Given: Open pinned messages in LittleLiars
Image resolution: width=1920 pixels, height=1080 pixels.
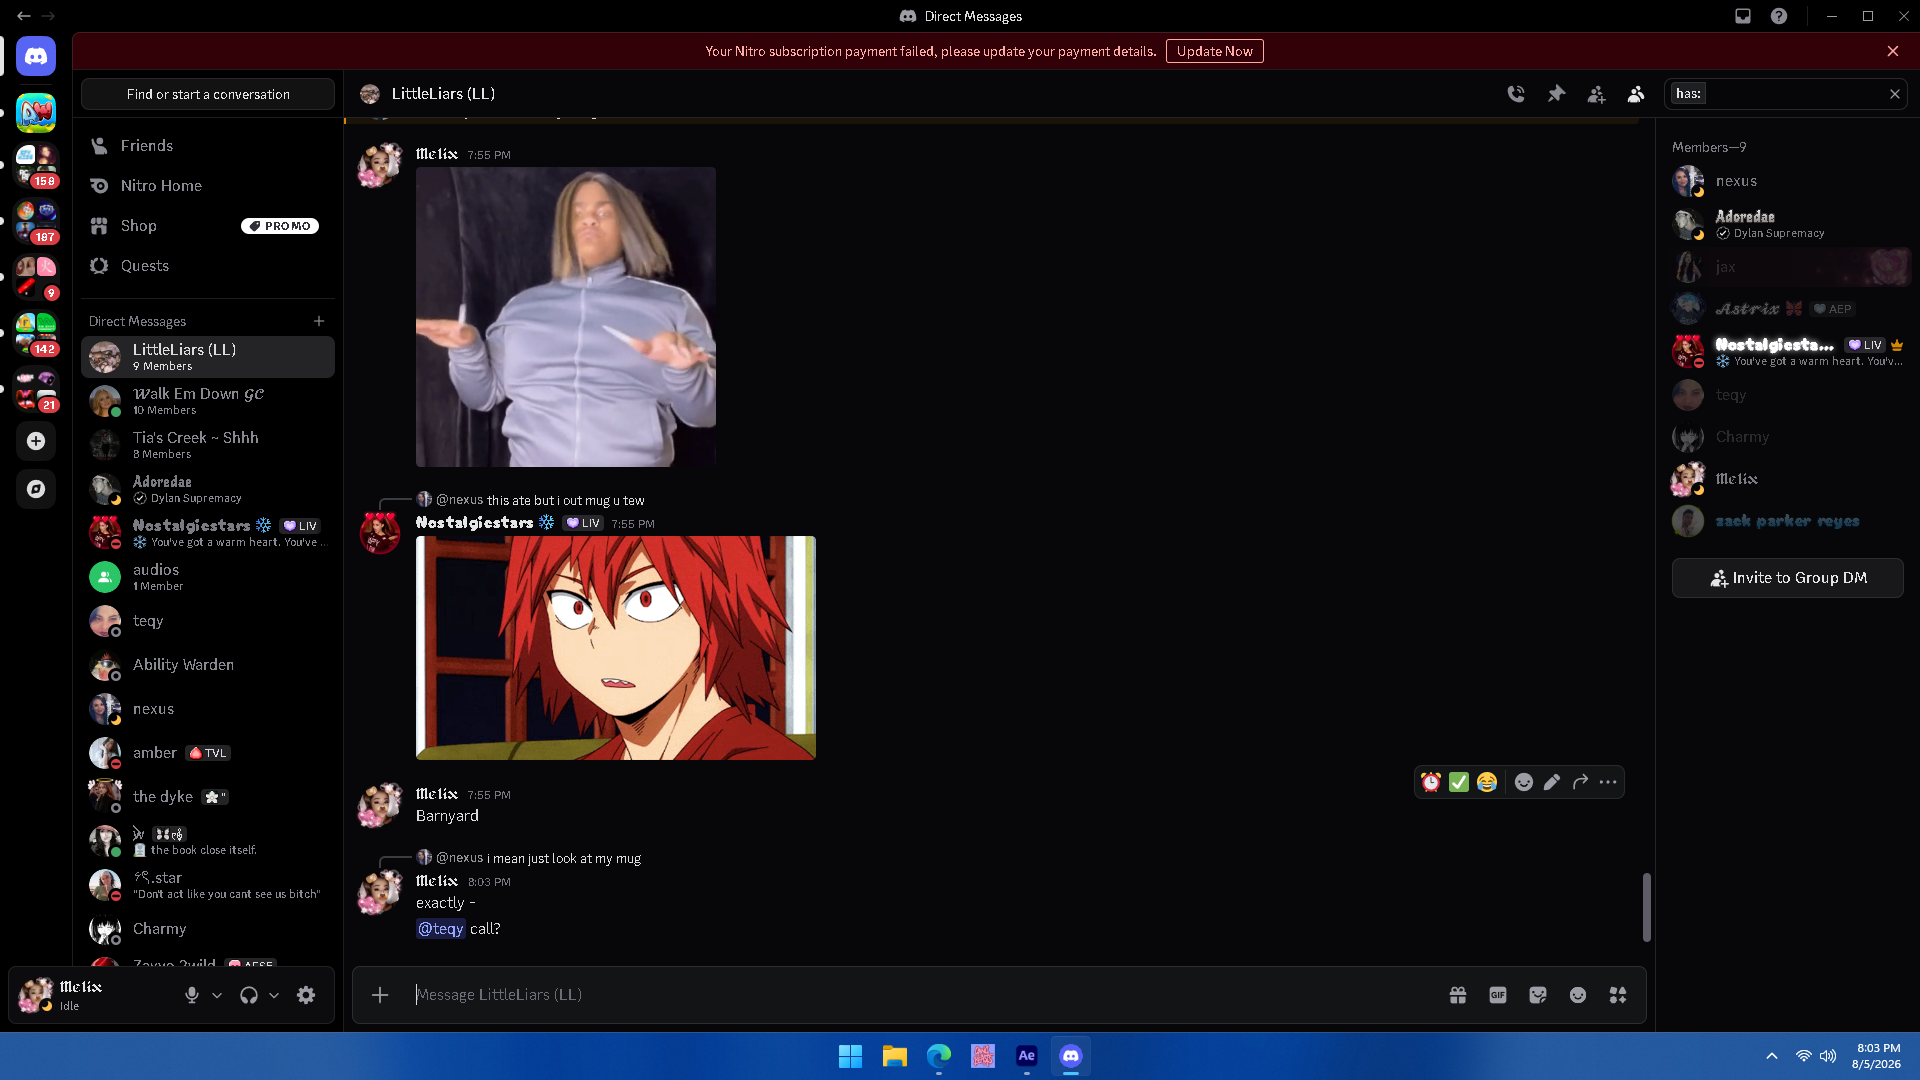Looking at the screenshot, I should click(x=1556, y=94).
